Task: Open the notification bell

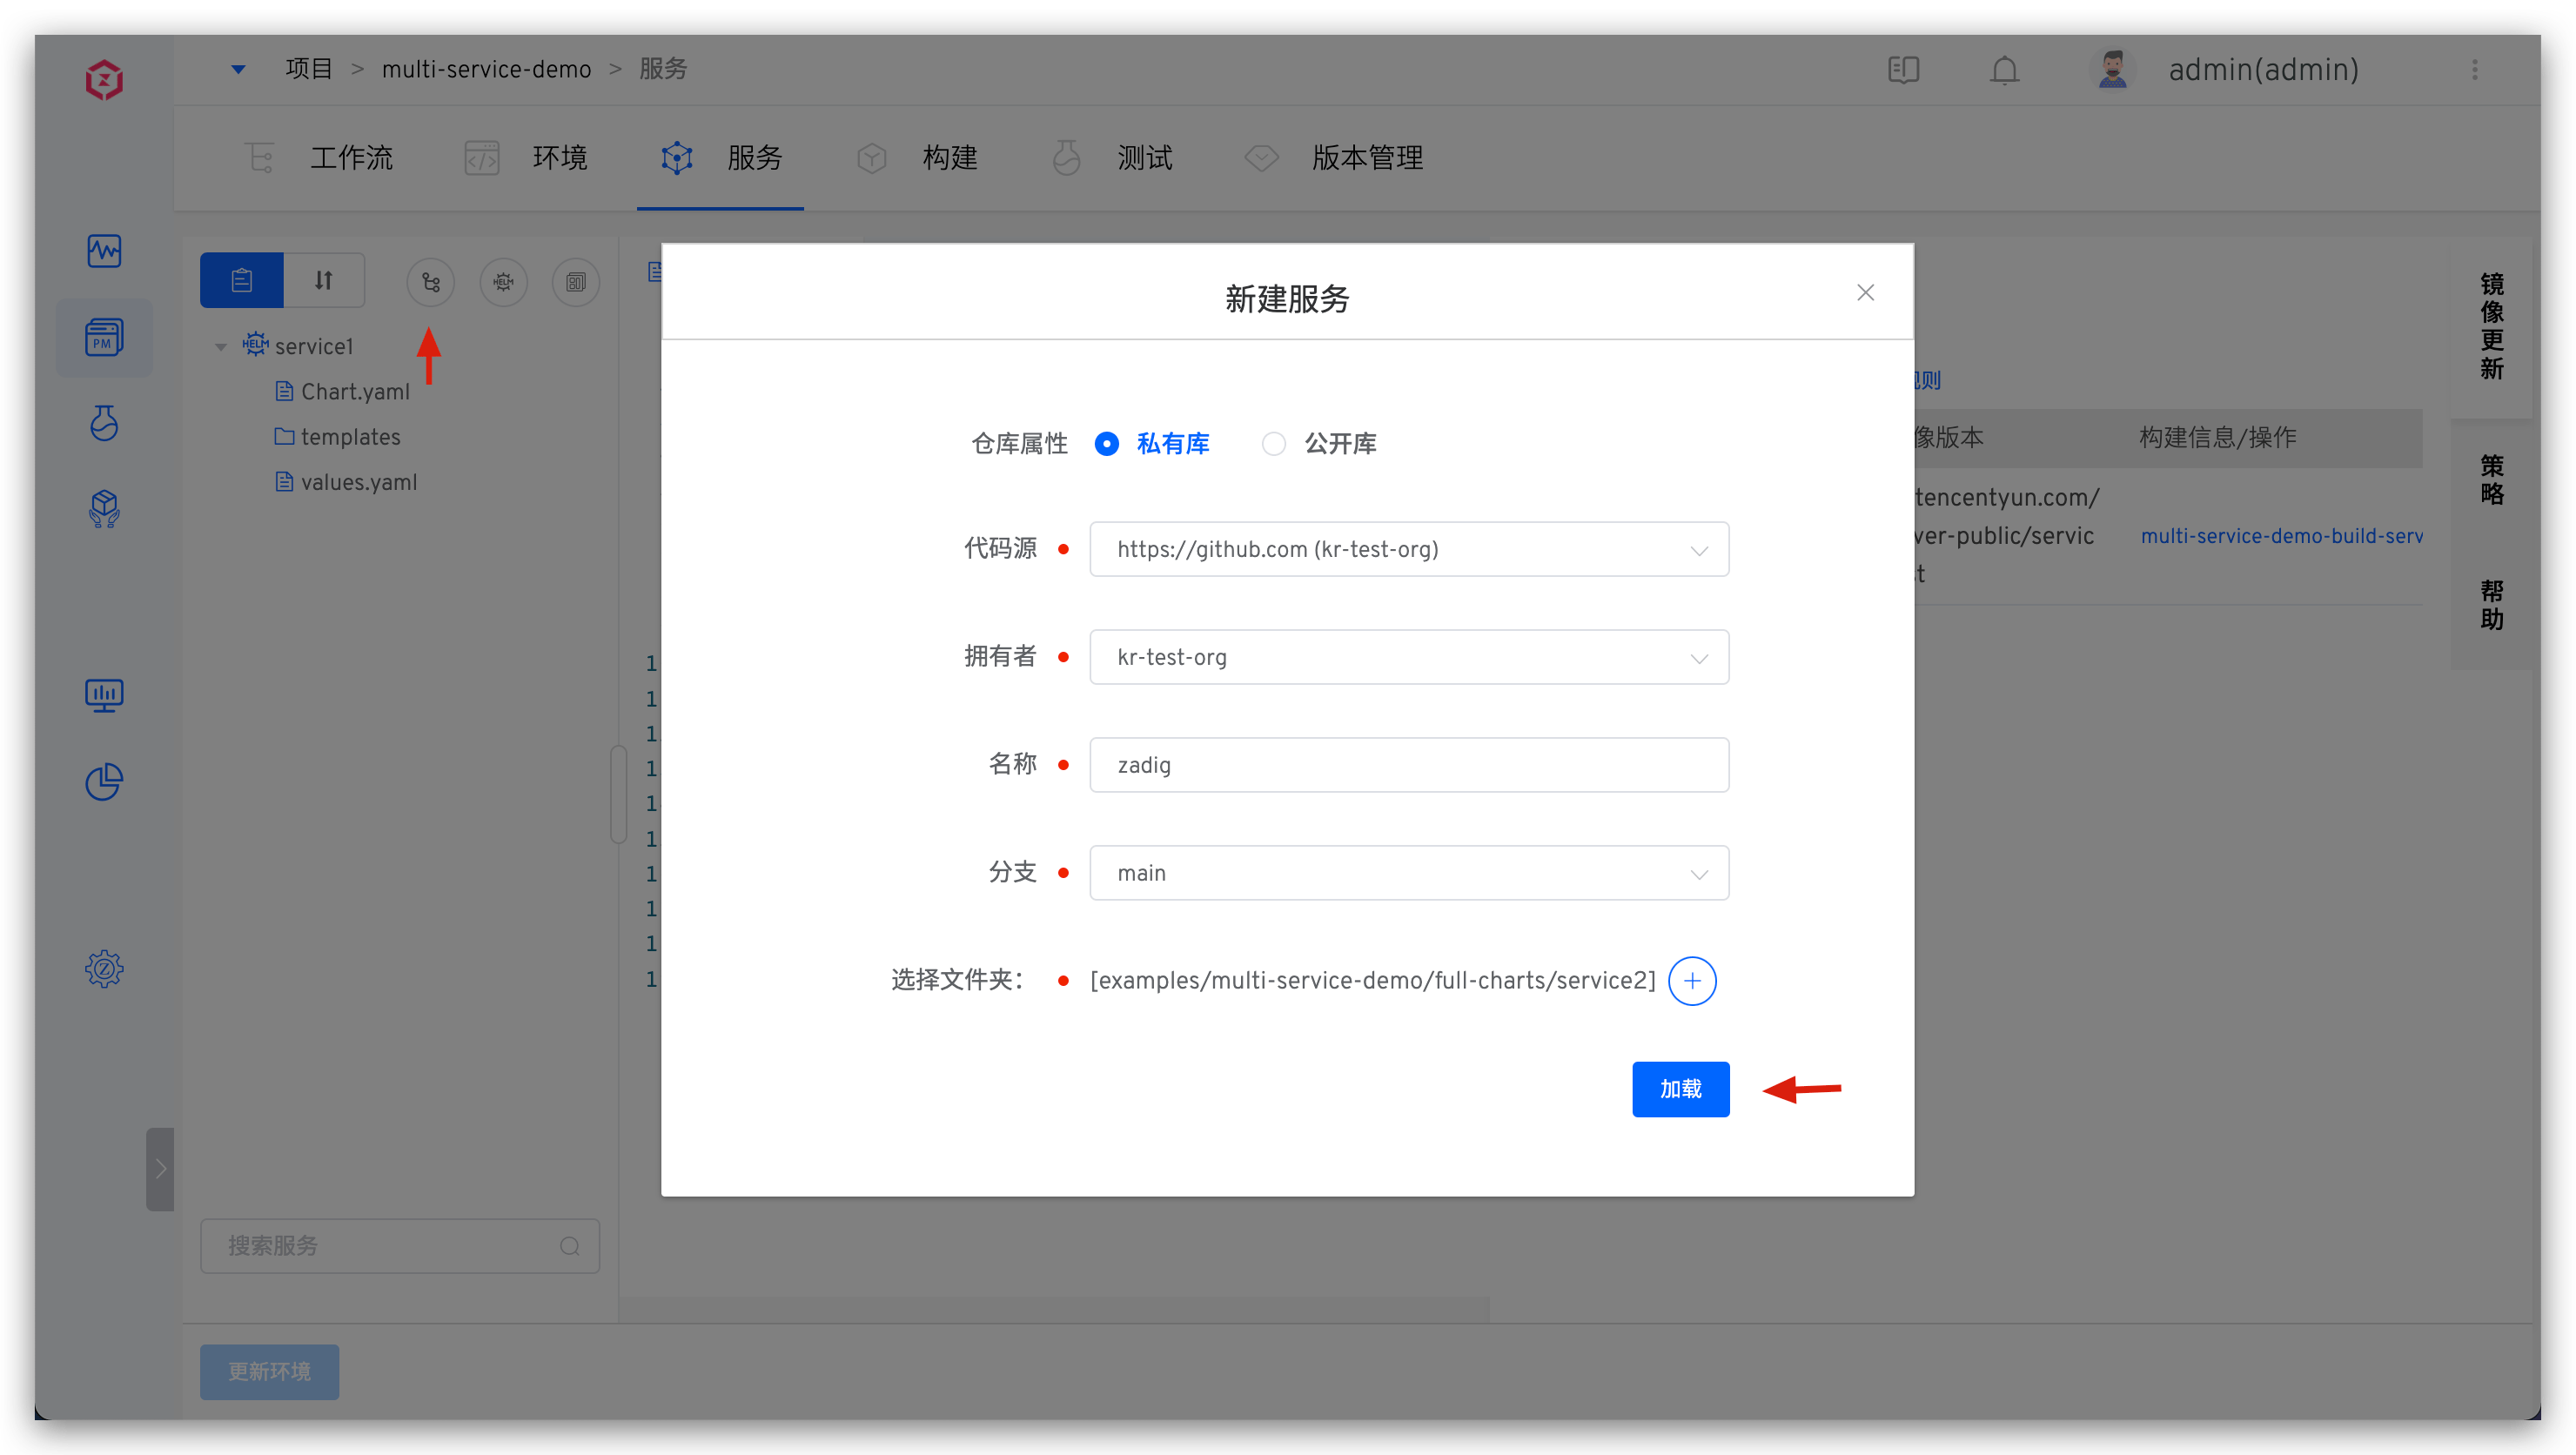Action: pos(2003,70)
